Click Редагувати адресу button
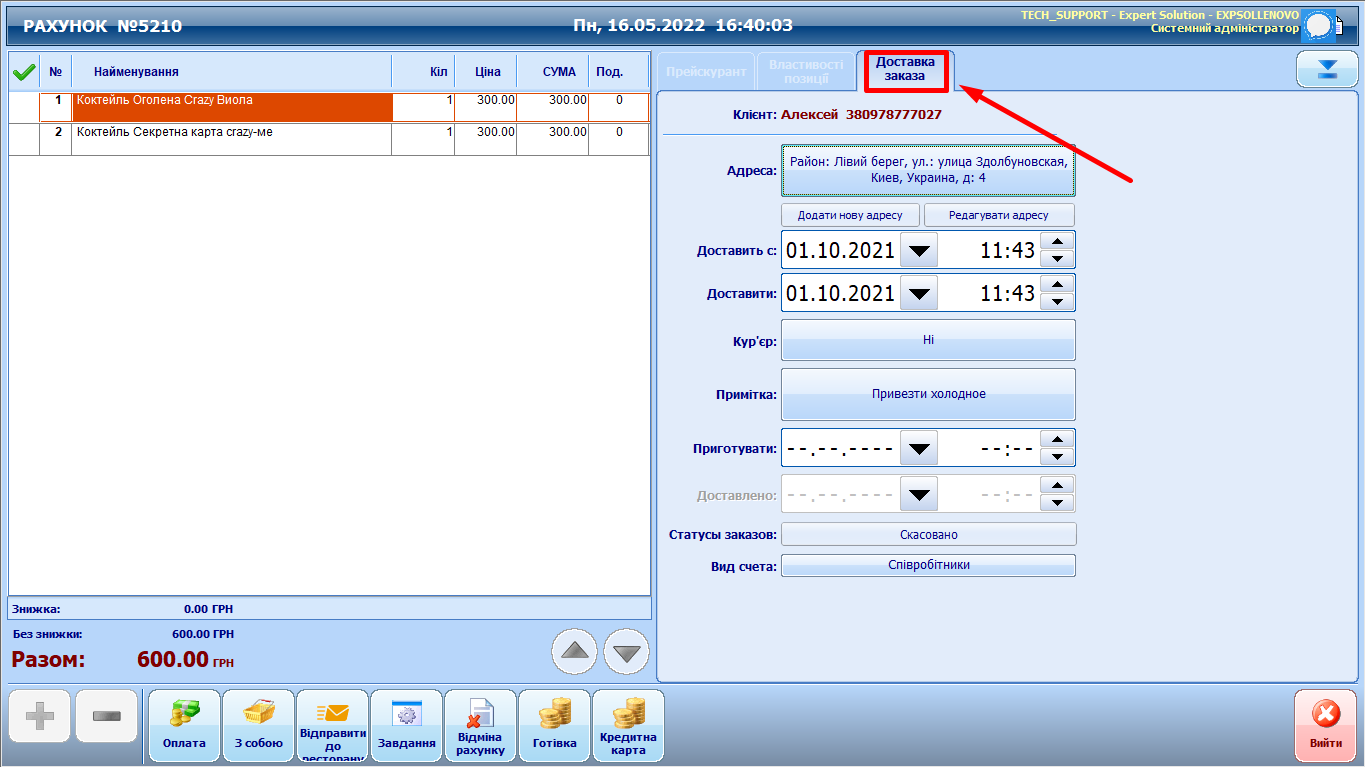The height and width of the screenshot is (767, 1365). tap(998, 215)
